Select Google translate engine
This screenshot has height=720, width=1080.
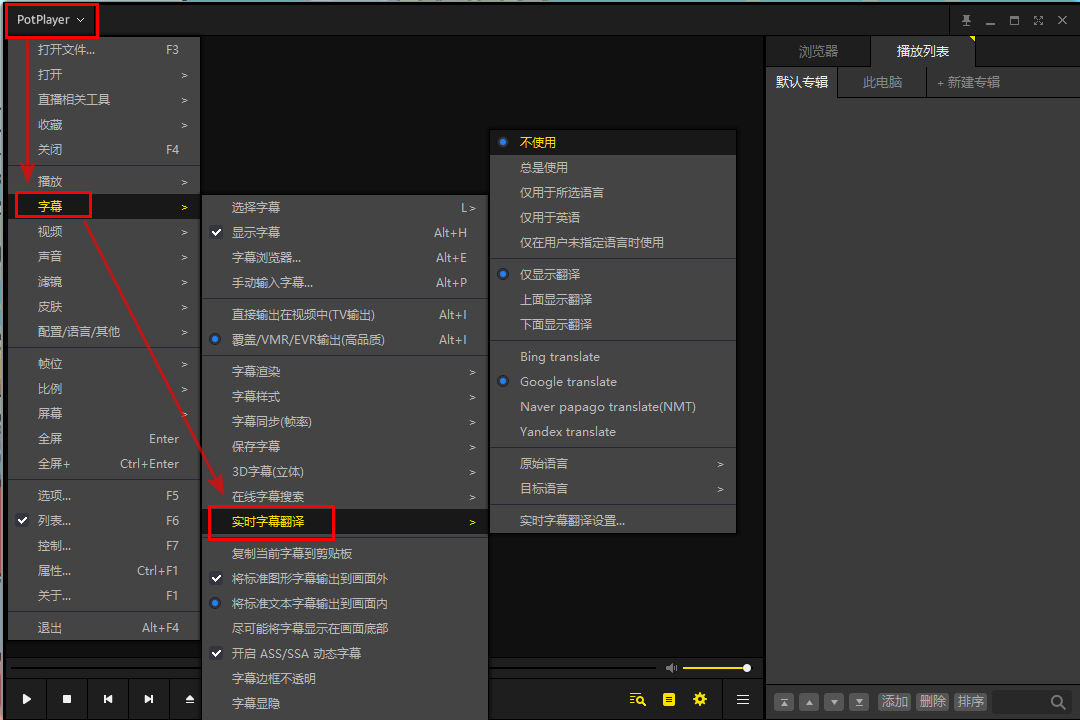(613, 381)
